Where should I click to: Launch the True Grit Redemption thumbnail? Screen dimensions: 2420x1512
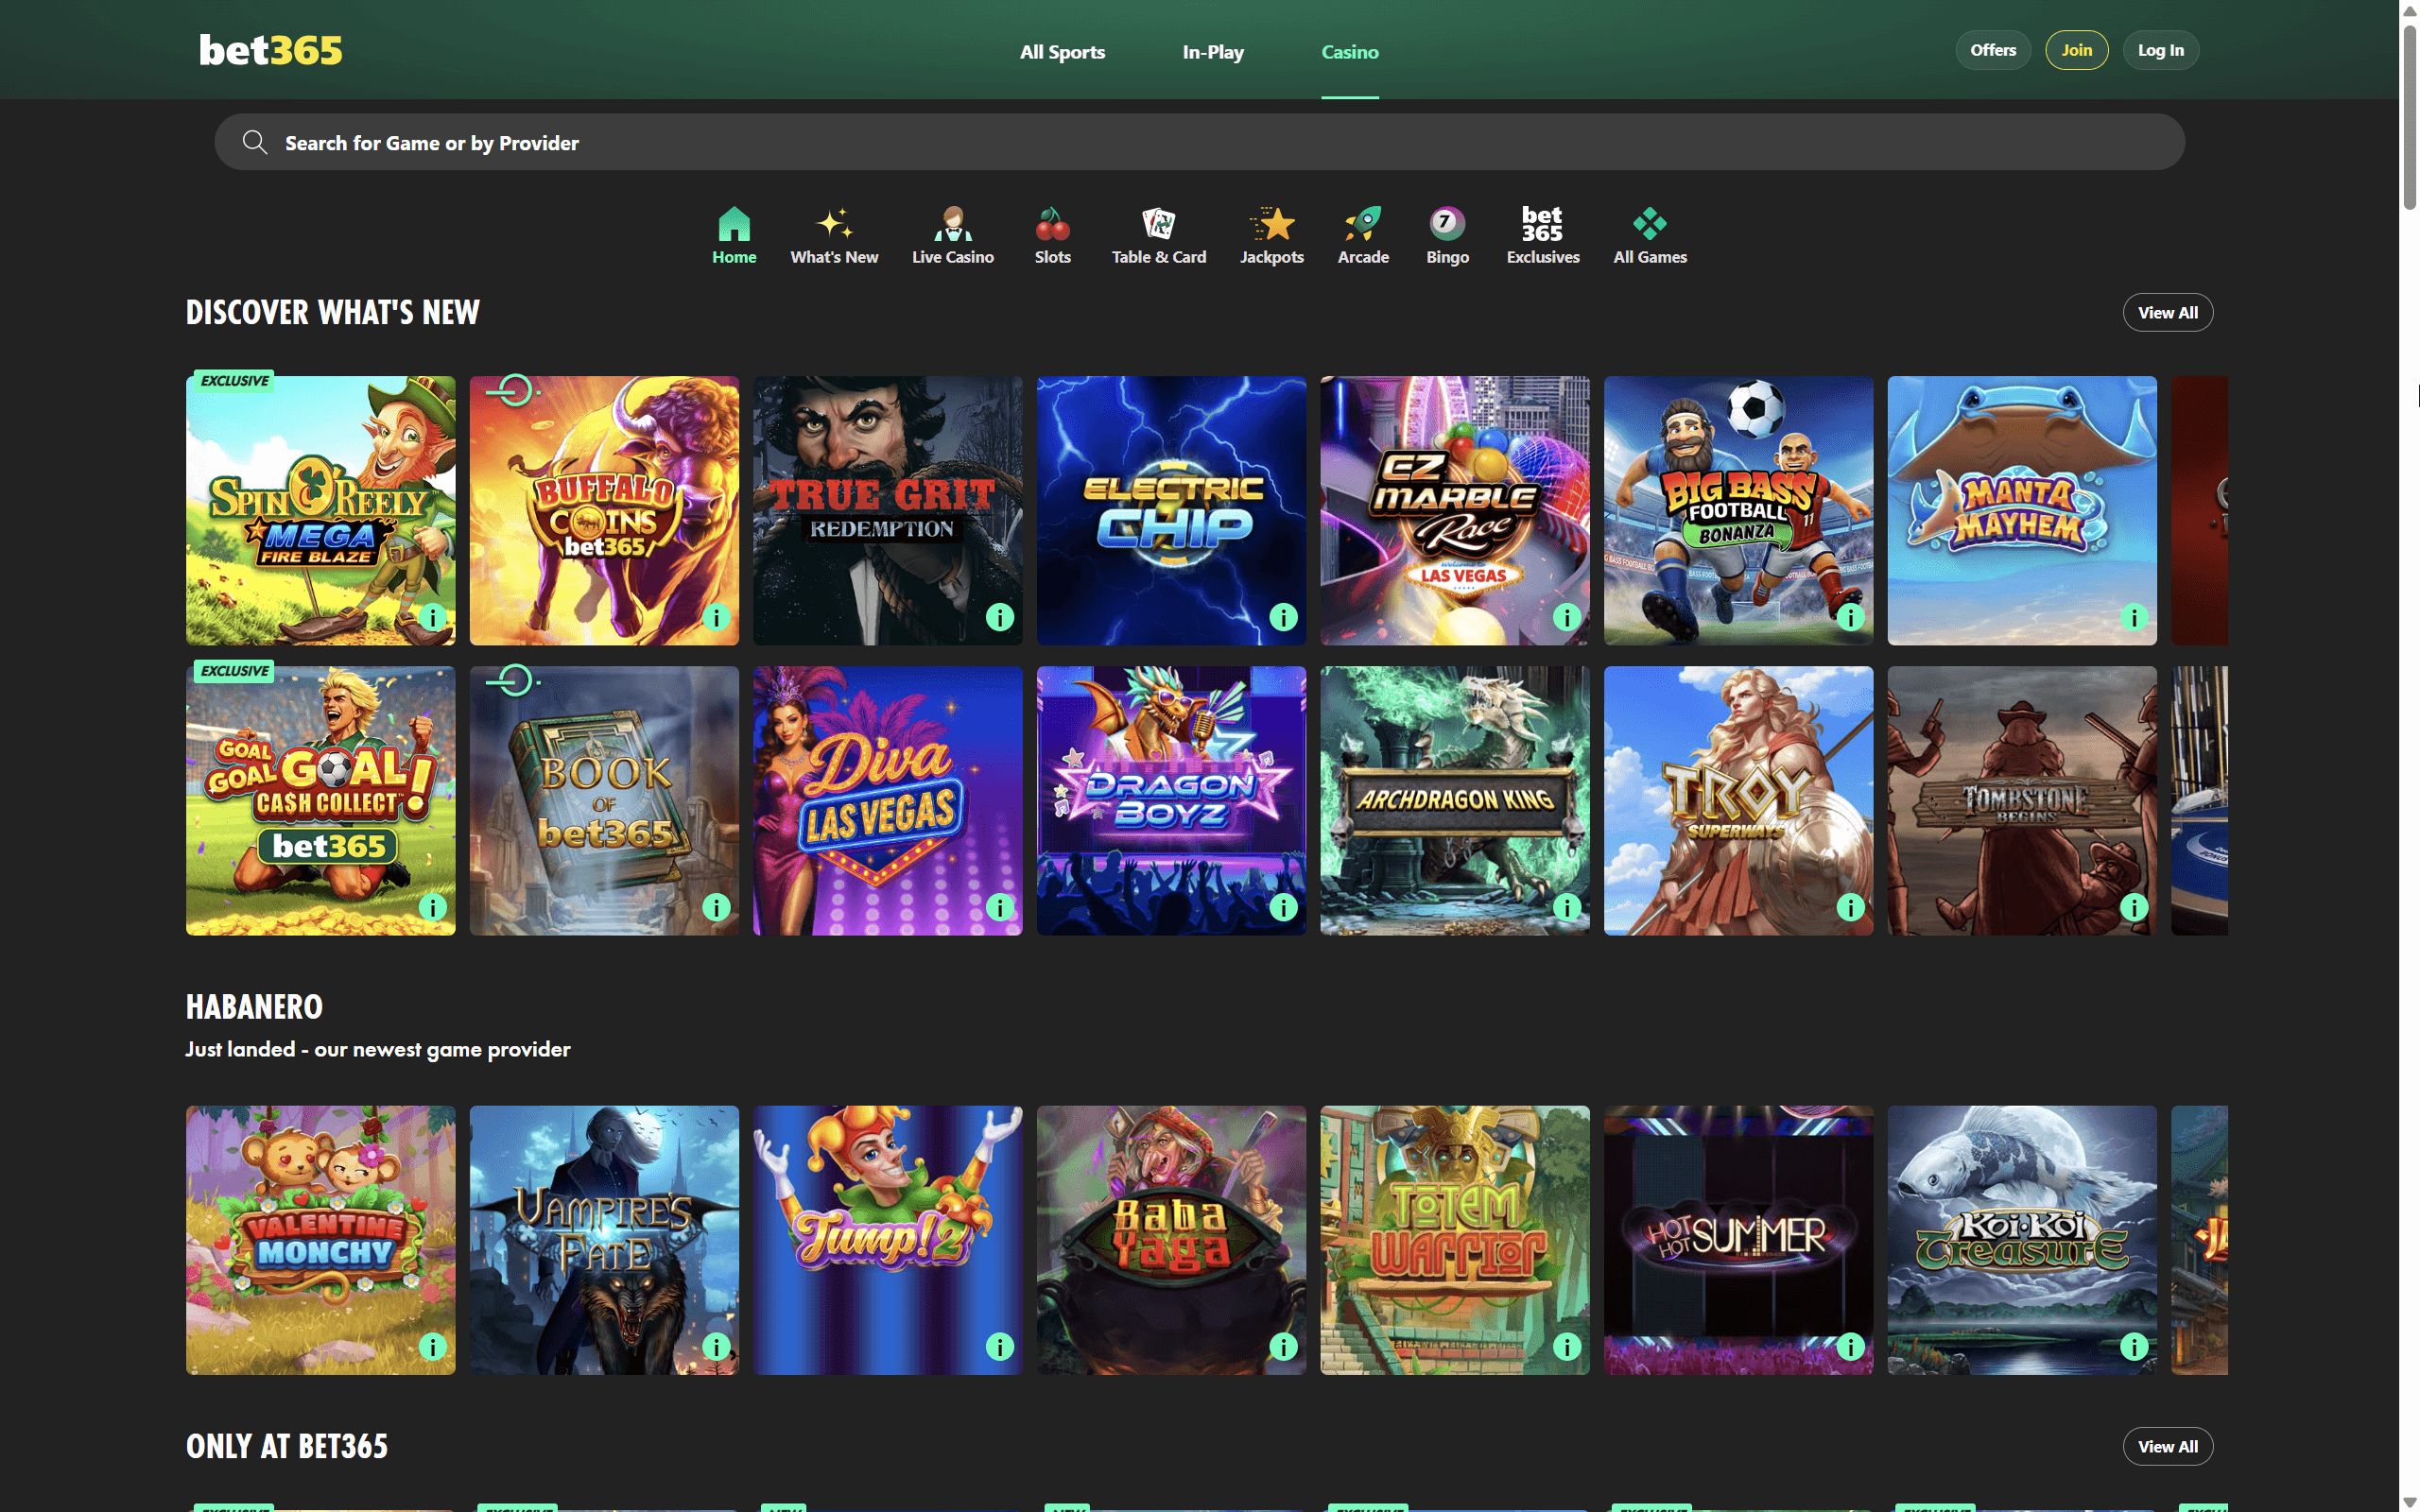[x=888, y=510]
